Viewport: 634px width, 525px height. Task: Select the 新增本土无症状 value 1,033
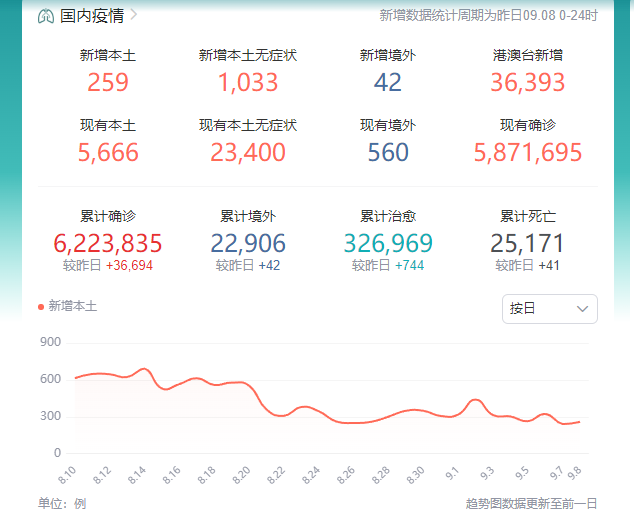[248, 83]
